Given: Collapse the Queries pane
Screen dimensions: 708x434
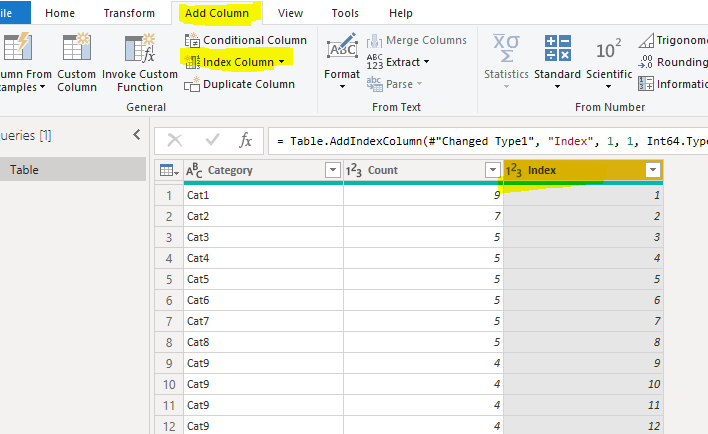Looking at the screenshot, I should (137, 135).
